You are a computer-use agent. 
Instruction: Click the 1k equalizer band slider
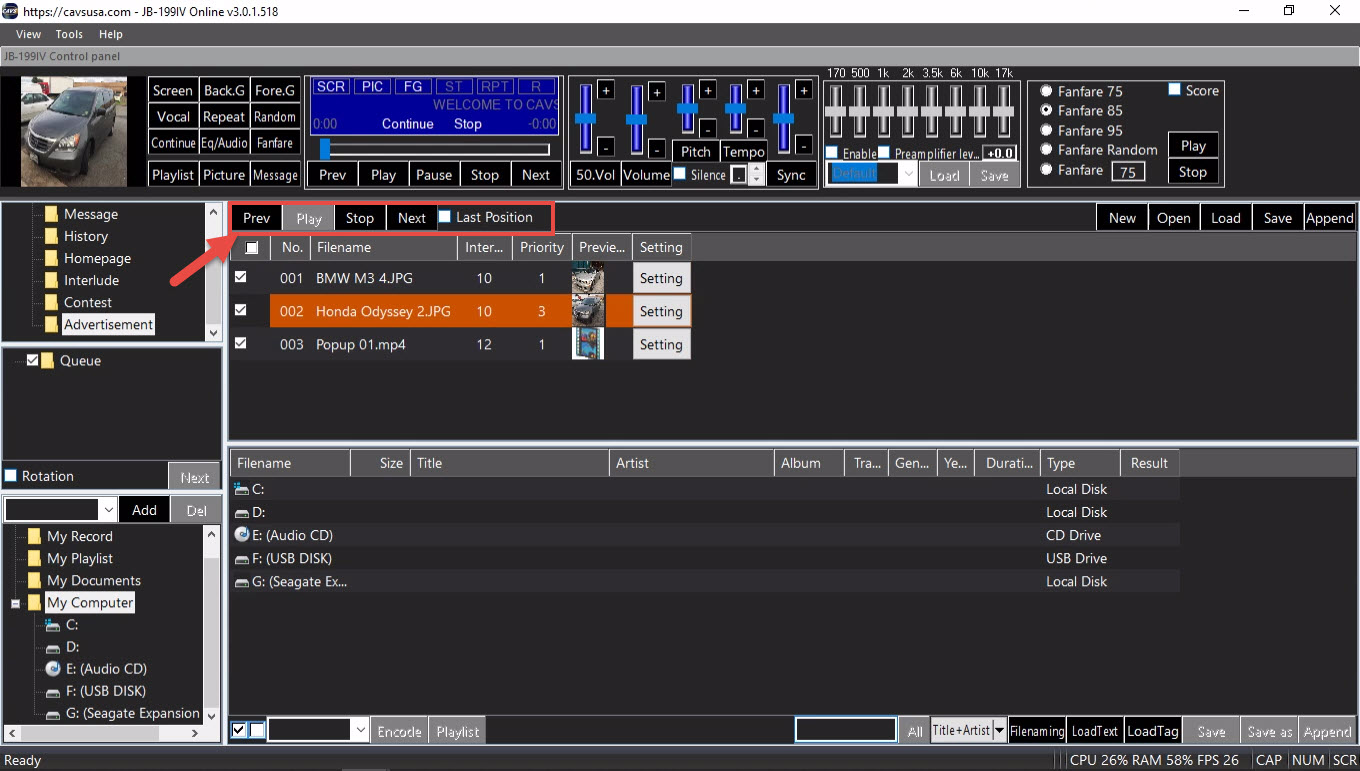click(x=883, y=113)
